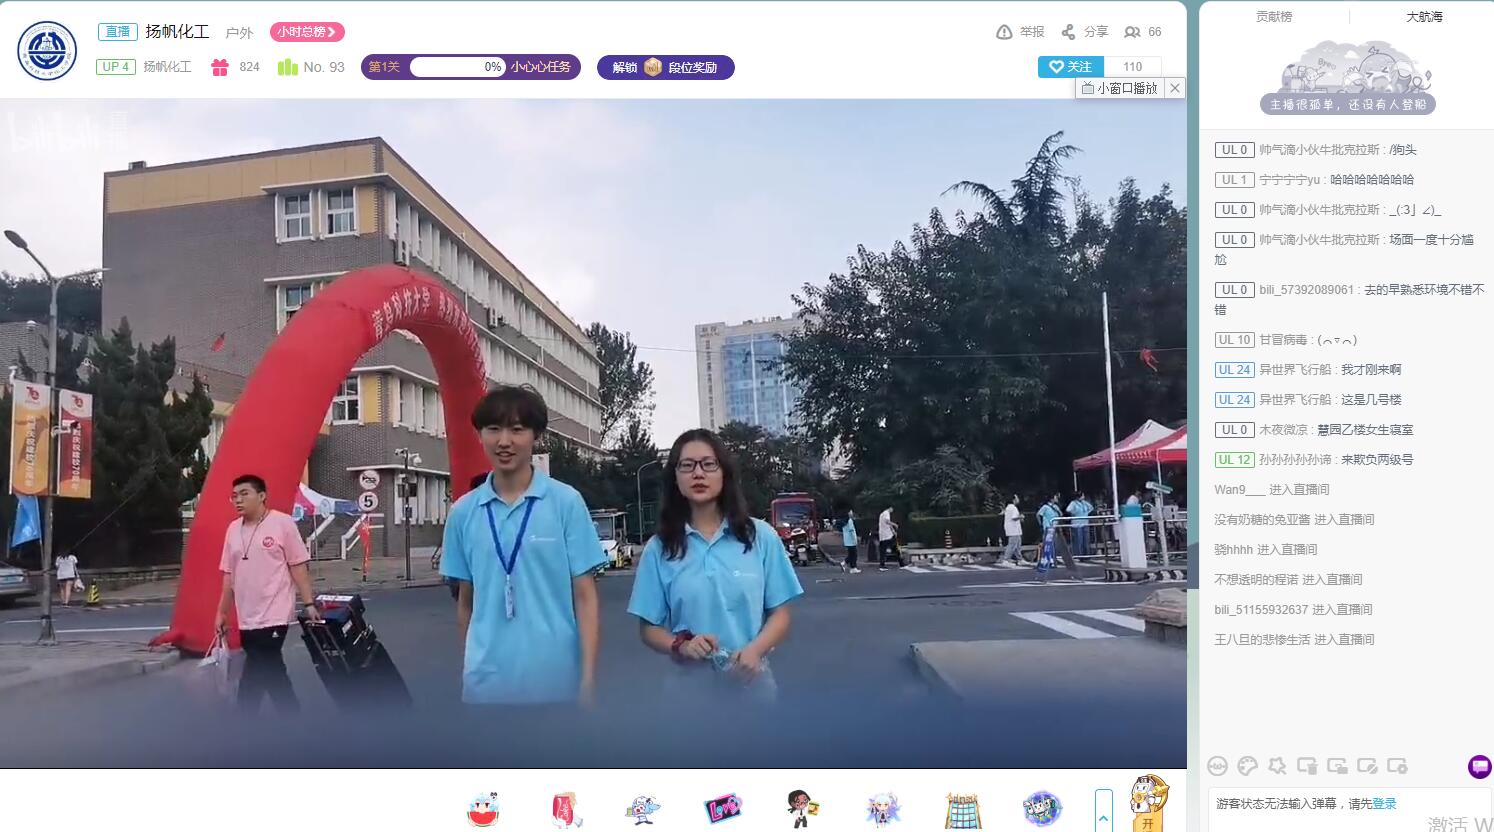Click the share (分享) icon
The width and height of the screenshot is (1494, 832).
coord(1069,32)
